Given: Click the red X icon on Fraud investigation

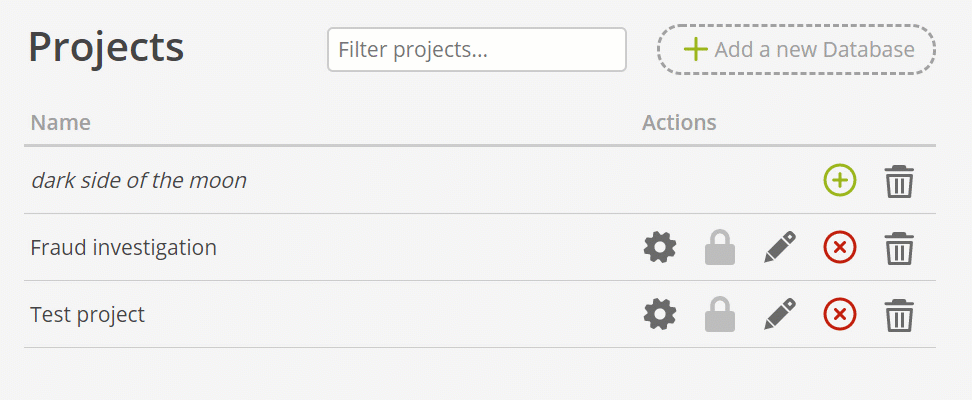Looking at the screenshot, I should click(x=840, y=247).
